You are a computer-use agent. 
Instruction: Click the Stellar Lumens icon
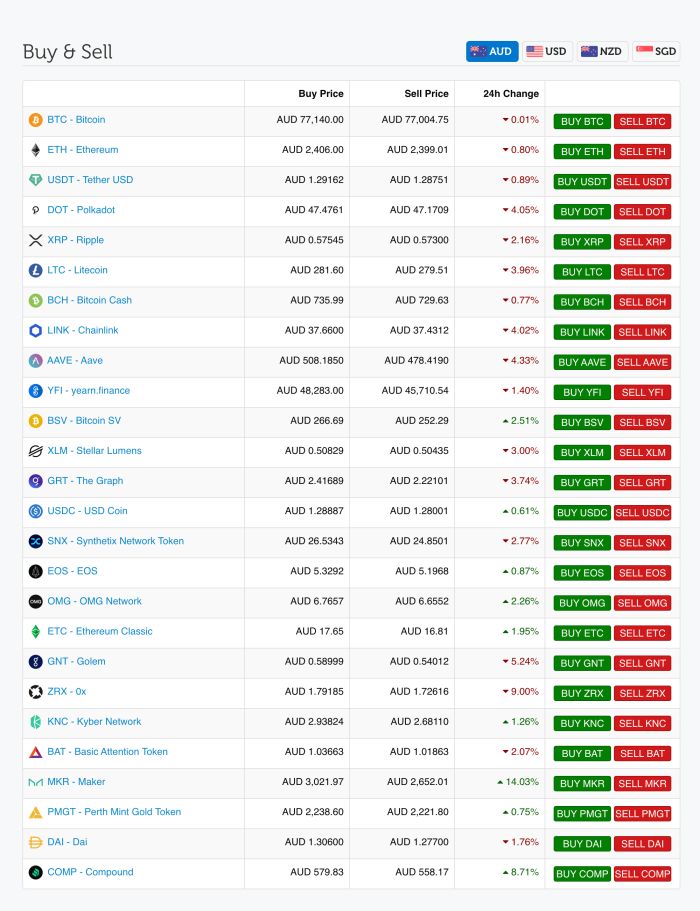pyautogui.click(x=35, y=451)
